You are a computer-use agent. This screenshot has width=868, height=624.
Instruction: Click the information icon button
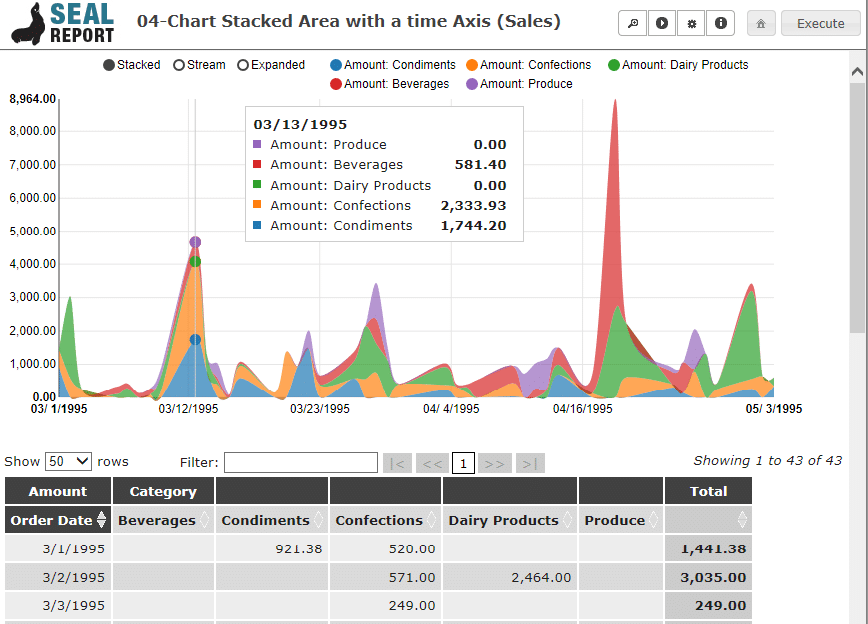point(719,24)
